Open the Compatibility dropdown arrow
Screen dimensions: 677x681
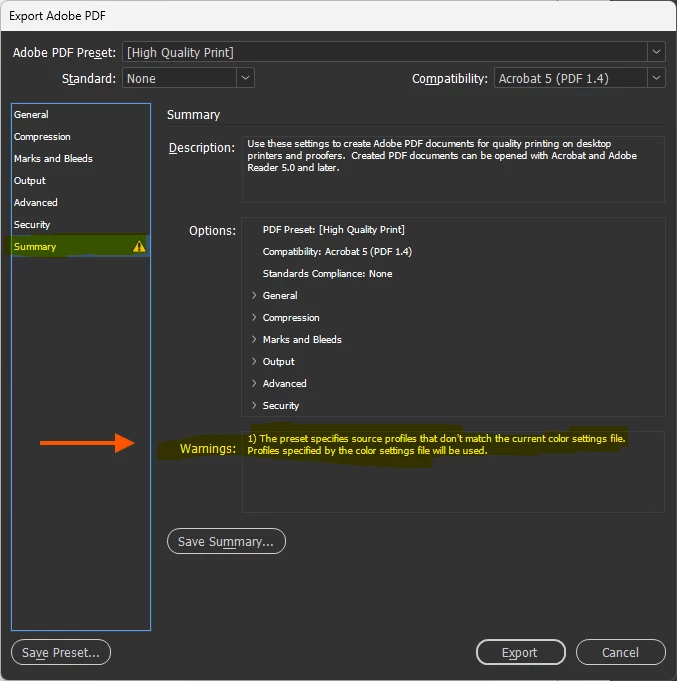(656, 78)
